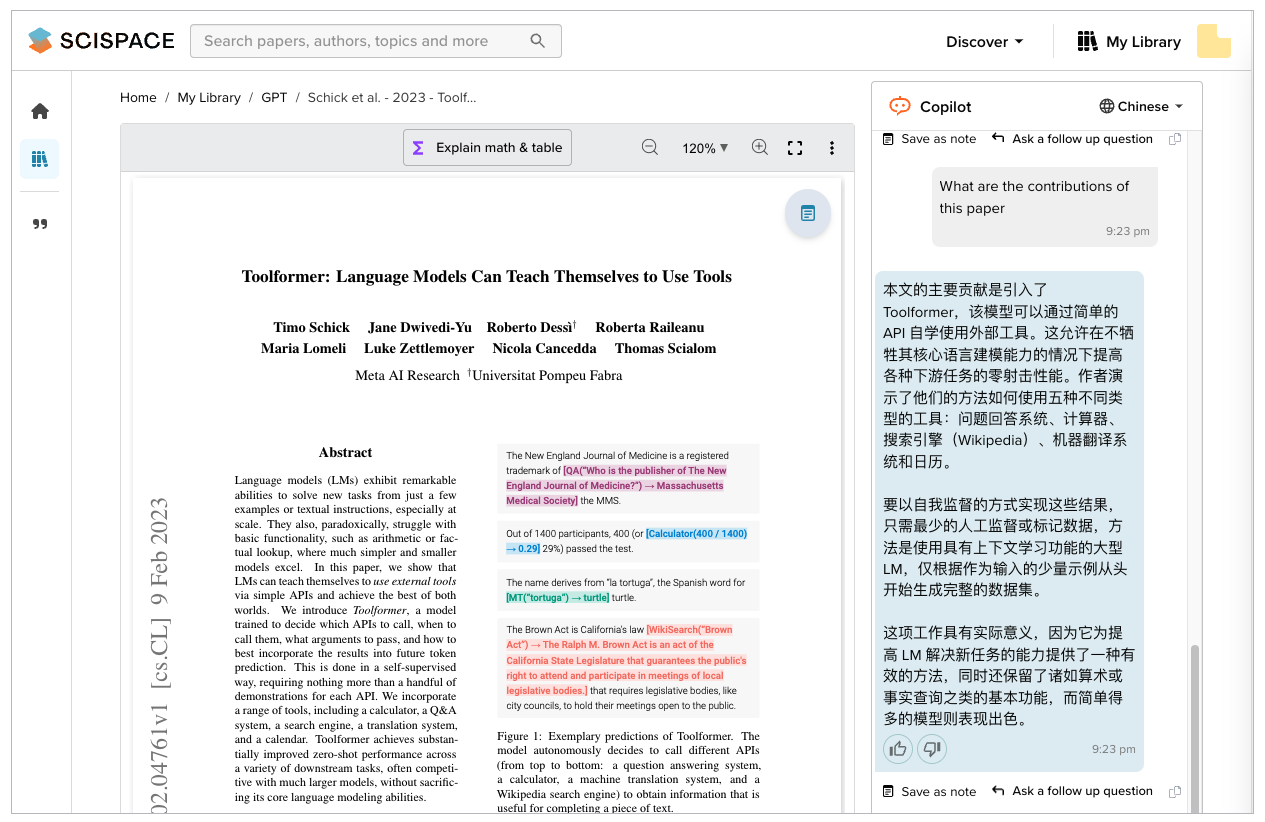1265x822 pixels.
Task: Focus the search papers input field
Action: pyautogui.click(x=375, y=41)
